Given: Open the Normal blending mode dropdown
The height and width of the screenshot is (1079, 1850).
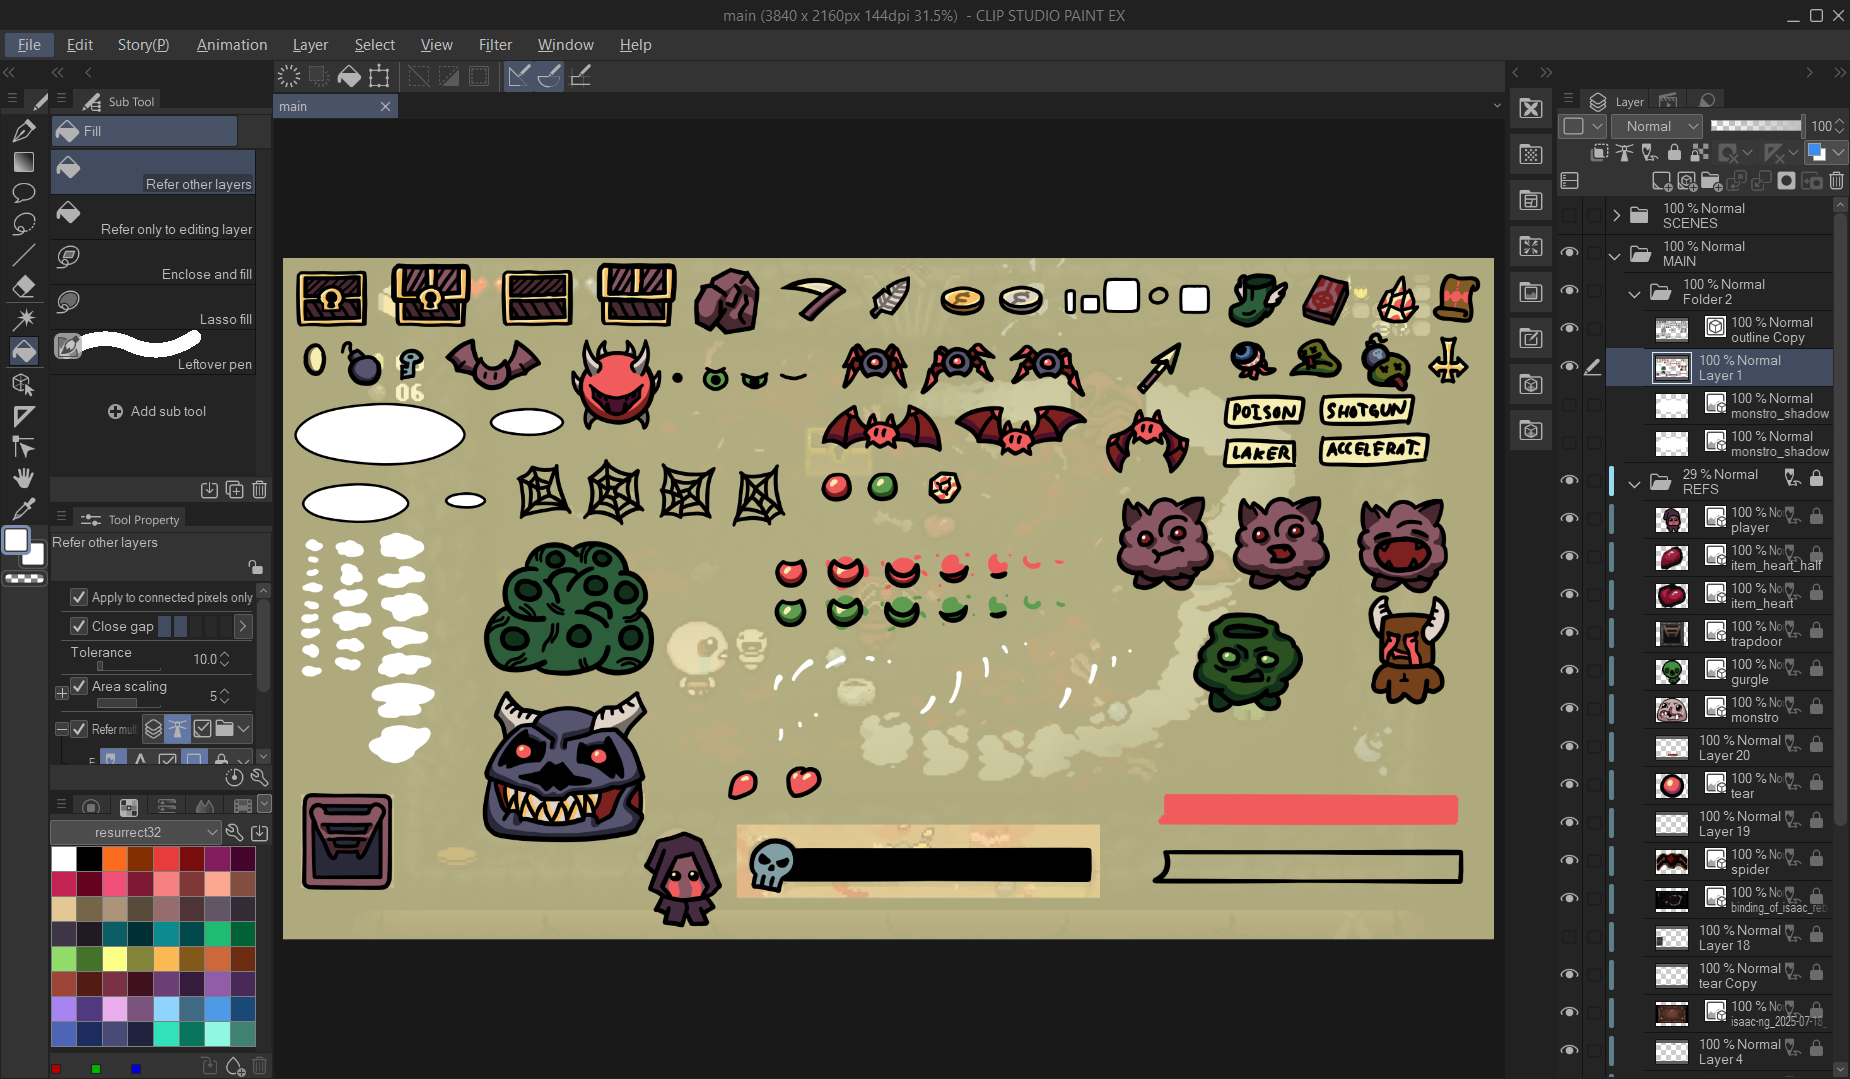Looking at the screenshot, I should click(1657, 126).
